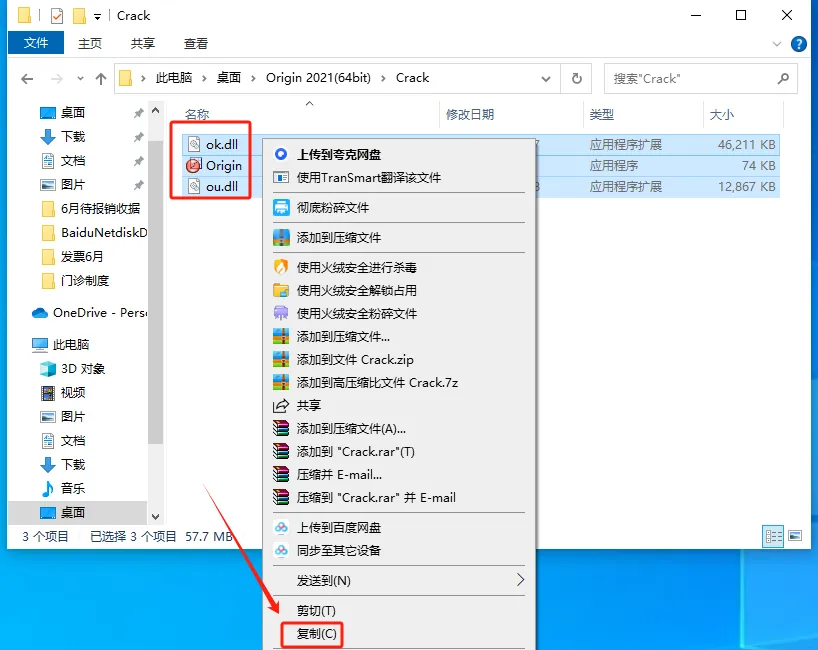Click the TranSmart translate icon
818x650 pixels.
point(281,177)
